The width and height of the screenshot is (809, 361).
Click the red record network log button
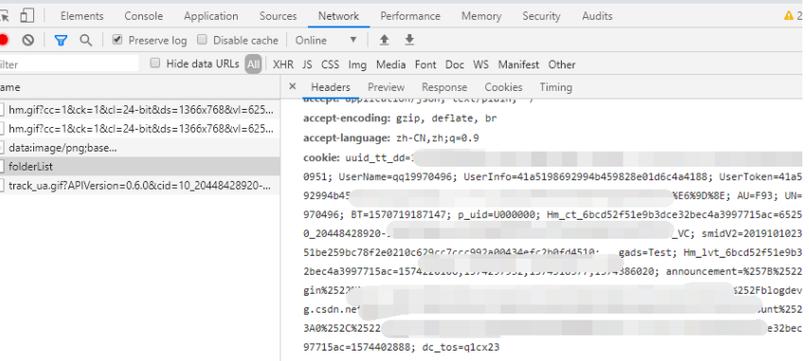3,40
